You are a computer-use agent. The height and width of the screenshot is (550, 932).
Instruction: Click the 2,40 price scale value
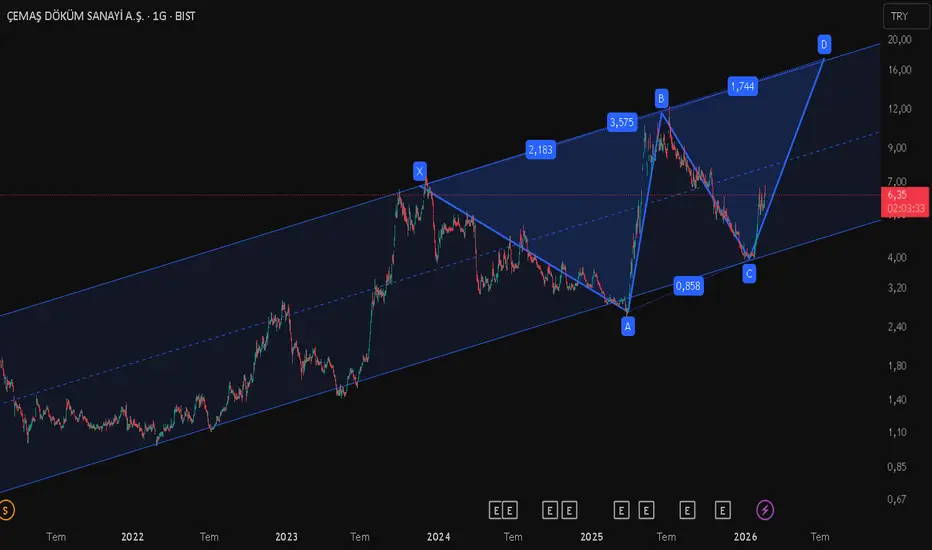[x=897, y=327]
